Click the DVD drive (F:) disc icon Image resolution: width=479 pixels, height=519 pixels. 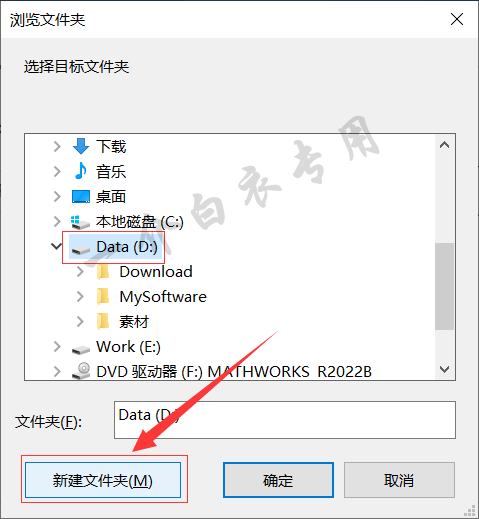tap(81, 371)
